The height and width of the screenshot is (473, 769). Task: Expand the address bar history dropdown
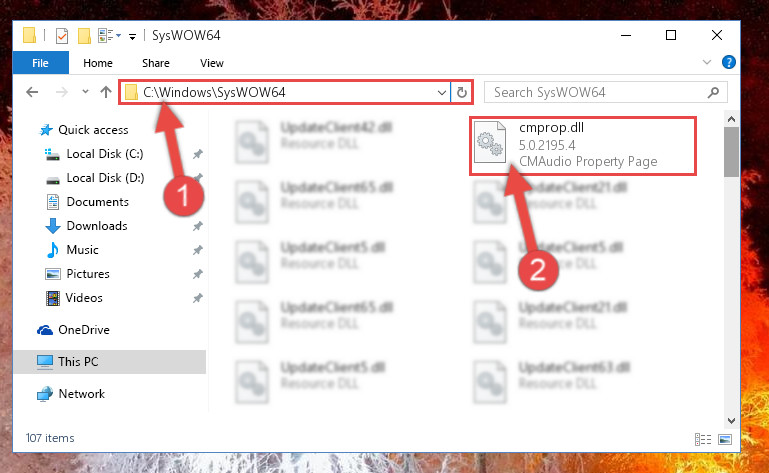click(441, 92)
